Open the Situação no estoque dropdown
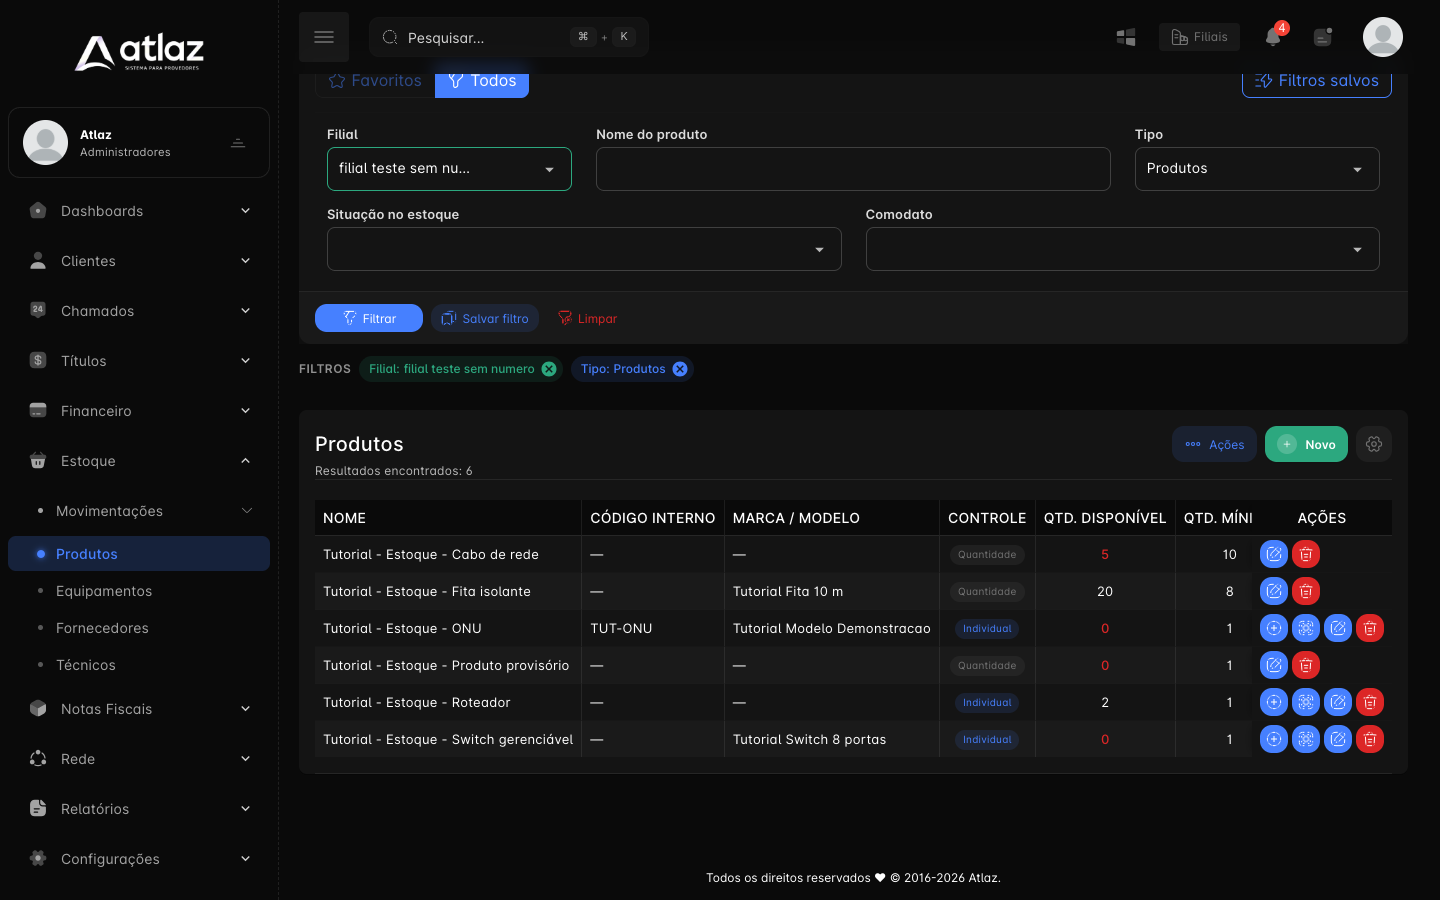The image size is (1440, 900). point(584,249)
